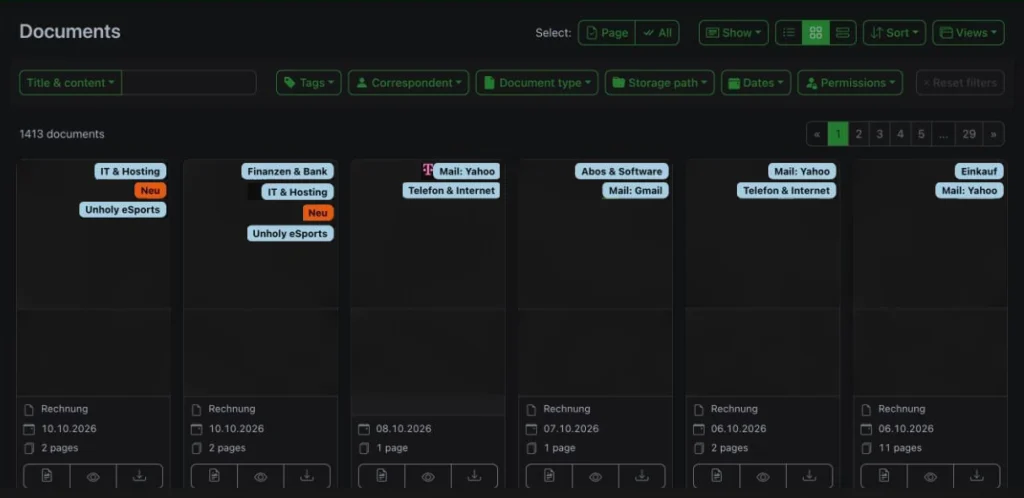The width and height of the screenshot is (1024, 498).
Task: Select all documents with All button
Action: (657, 33)
